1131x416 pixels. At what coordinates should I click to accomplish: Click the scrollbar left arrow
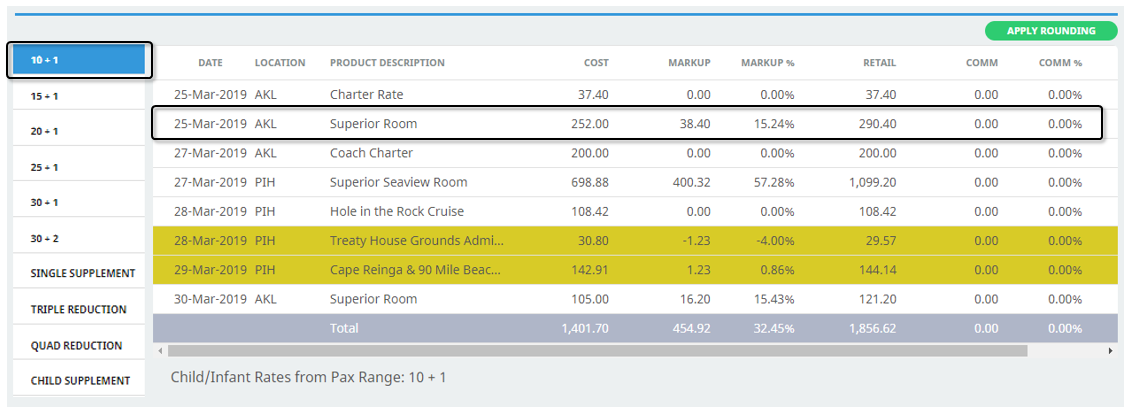pyautogui.click(x=159, y=350)
